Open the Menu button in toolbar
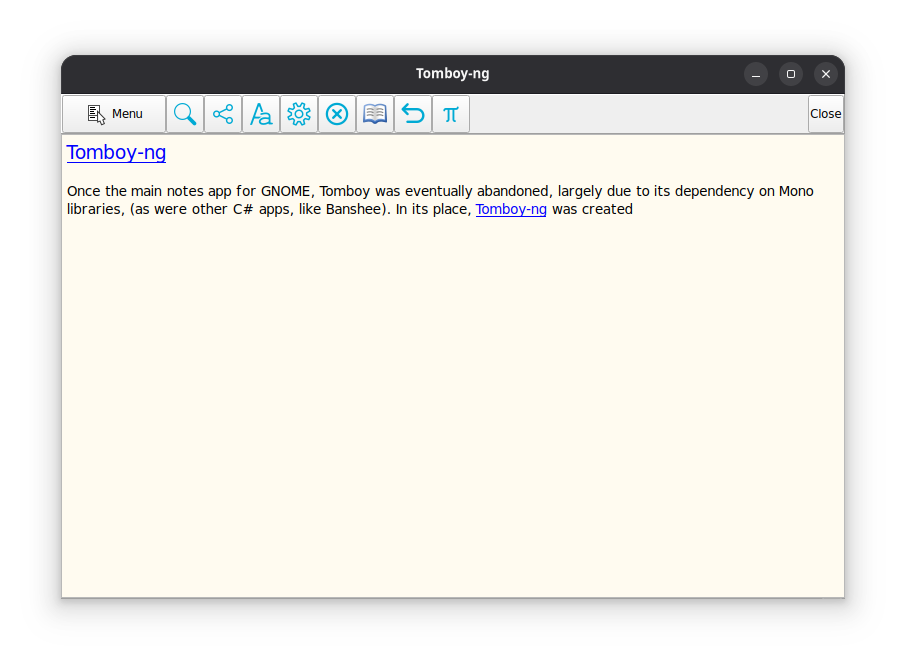 click(114, 114)
